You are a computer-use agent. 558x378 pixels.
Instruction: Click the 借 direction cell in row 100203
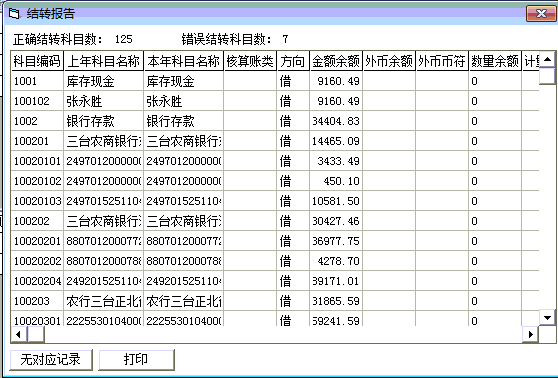point(293,301)
